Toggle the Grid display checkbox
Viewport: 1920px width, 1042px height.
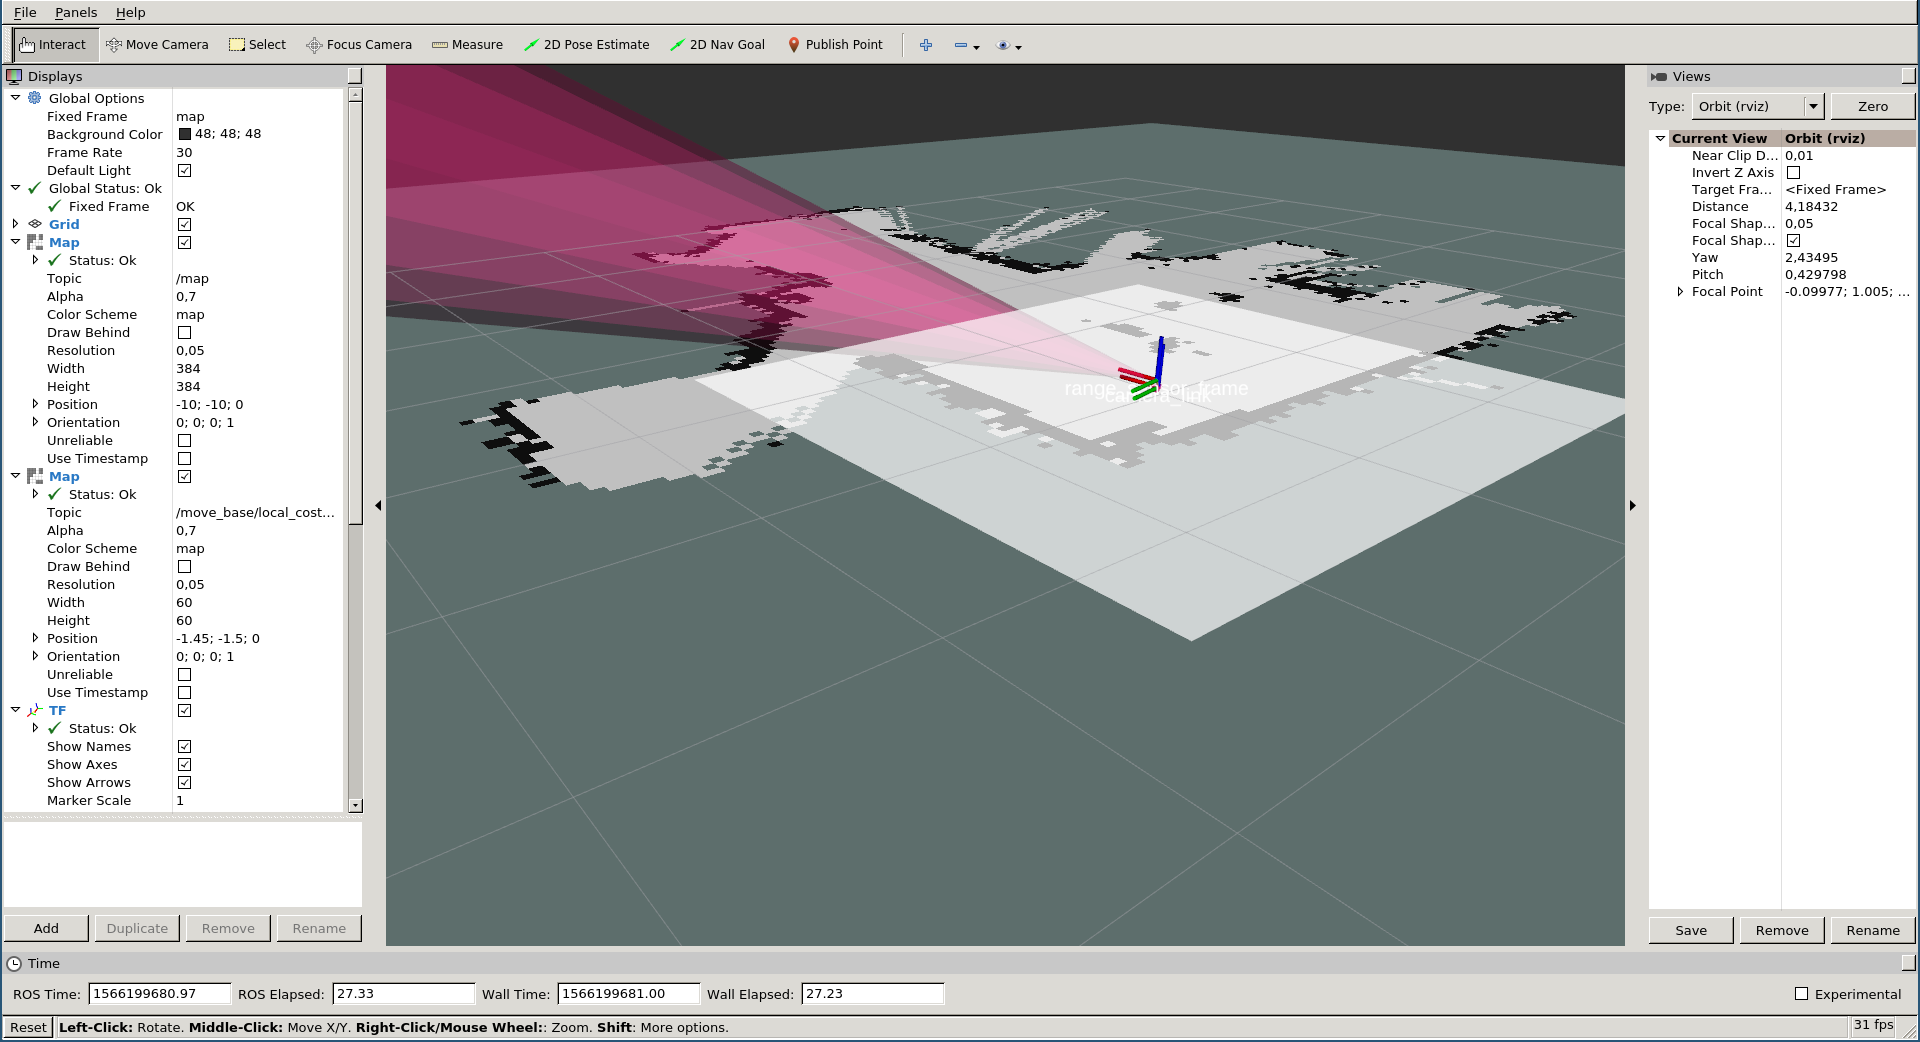pos(184,224)
